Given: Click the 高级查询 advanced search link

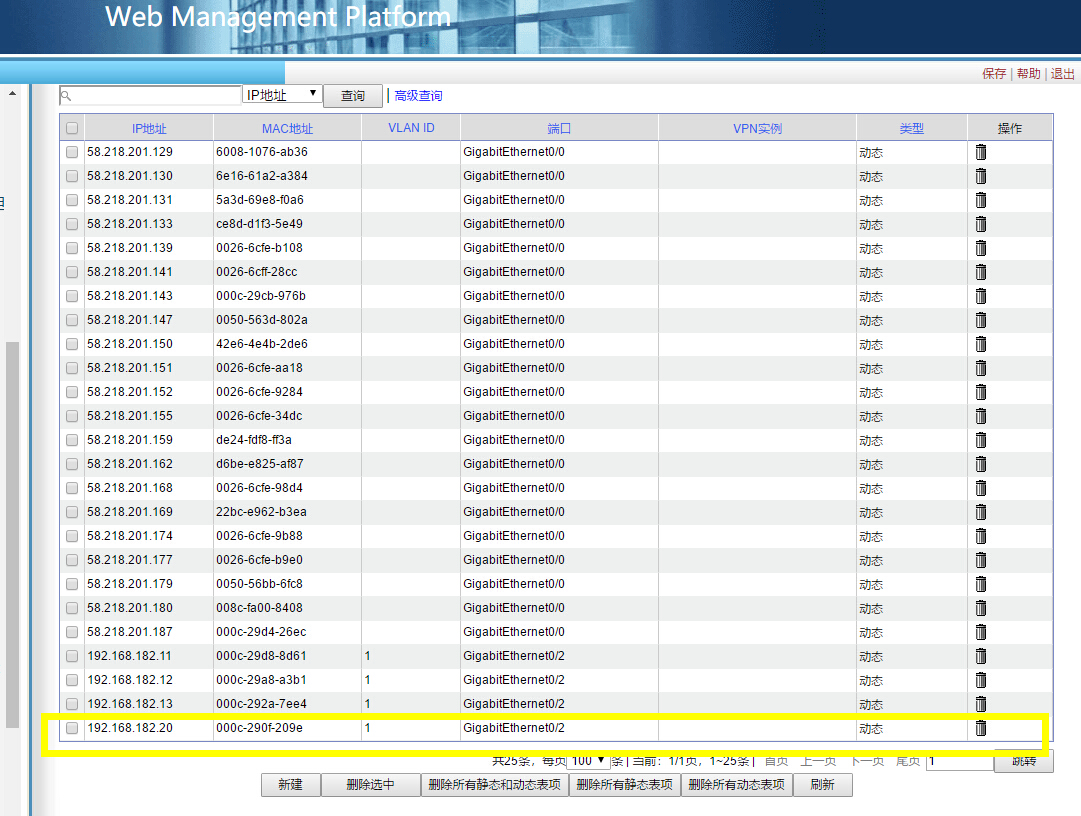Looking at the screenshot, I should pos(418,96).
